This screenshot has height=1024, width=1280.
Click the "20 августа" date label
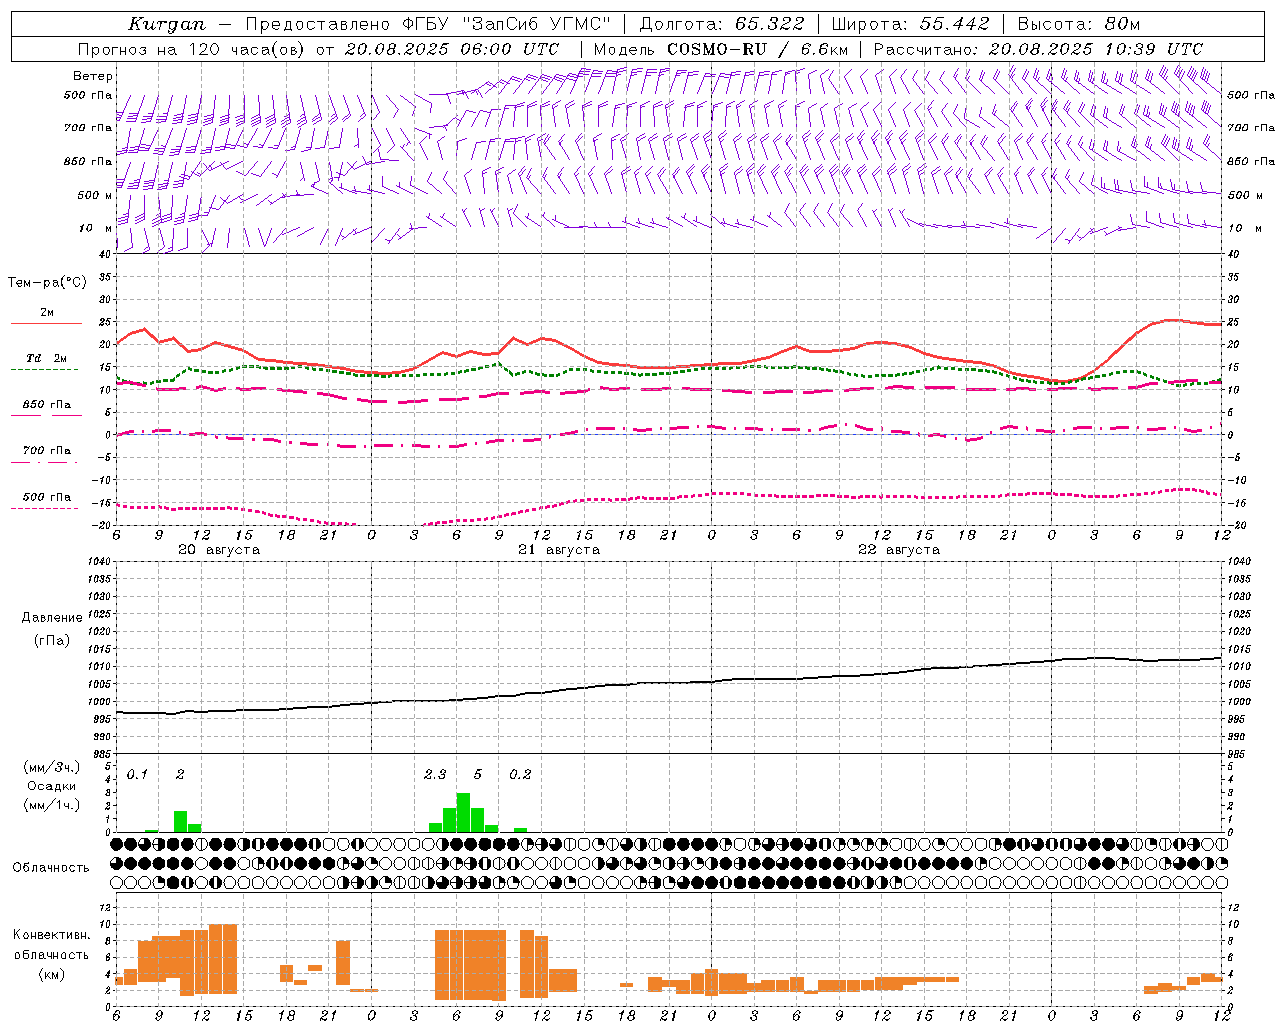[219, 550]
